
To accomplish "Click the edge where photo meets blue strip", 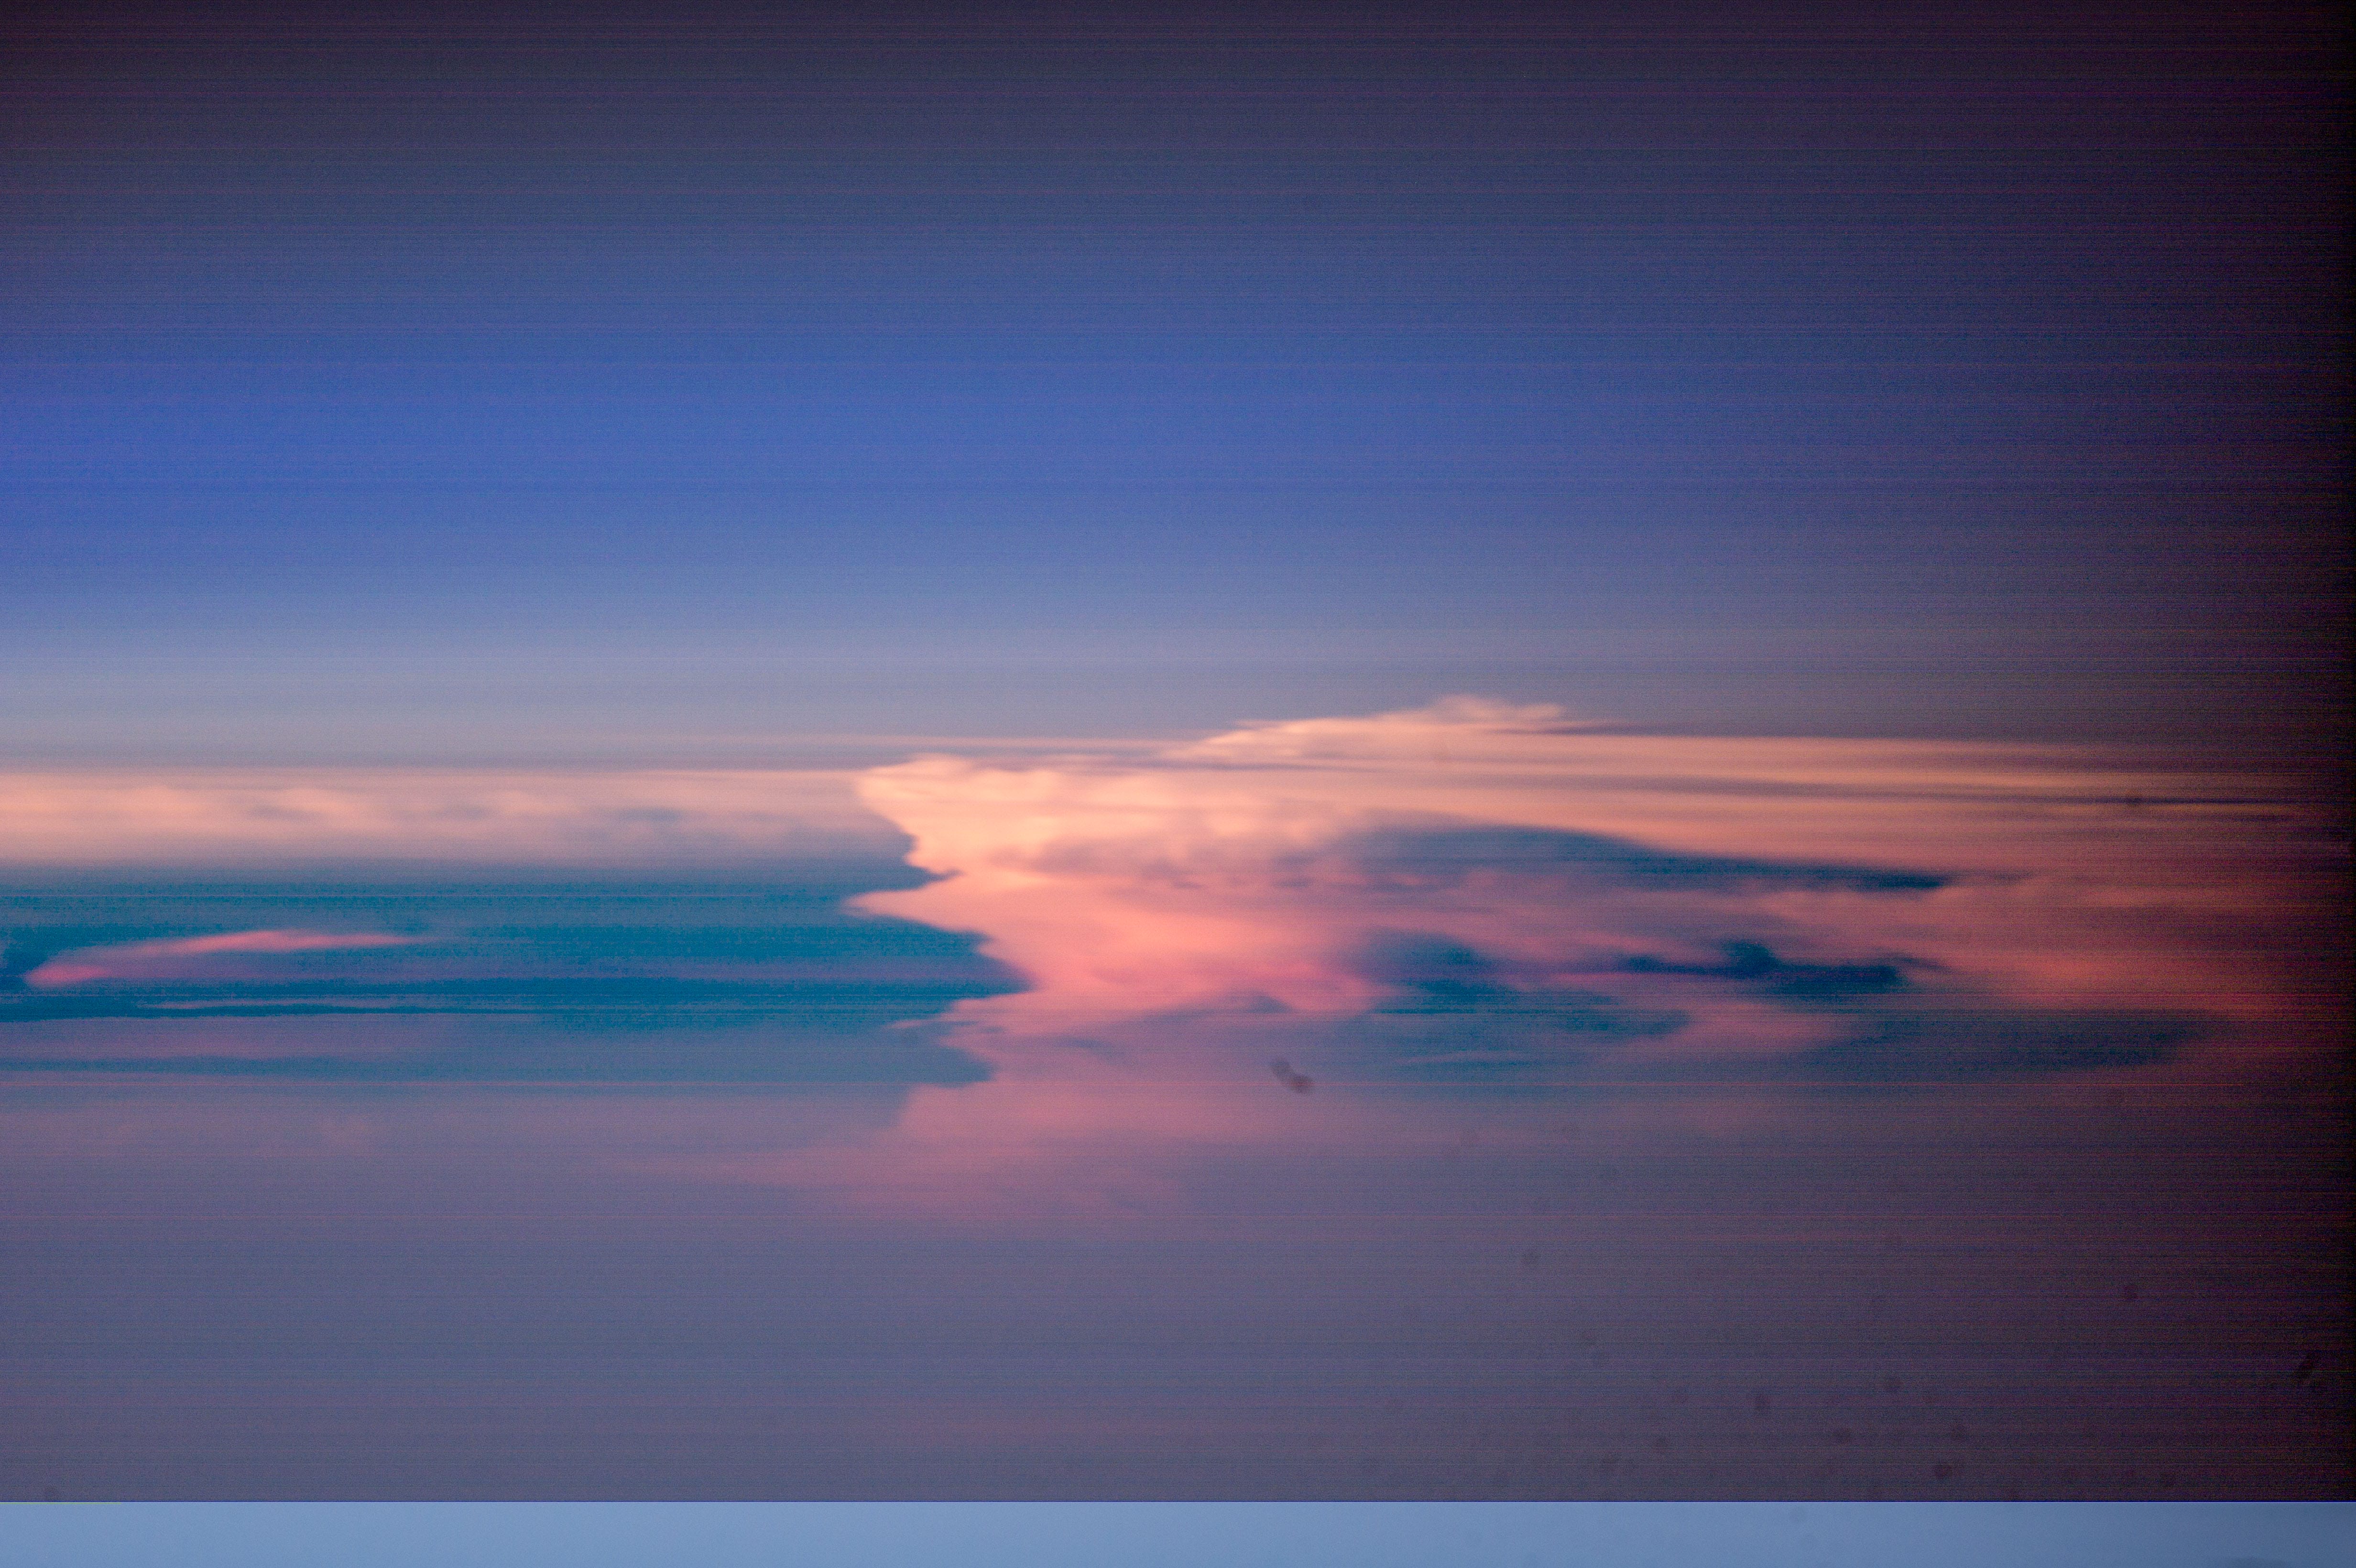I will pos(1178,1501).
